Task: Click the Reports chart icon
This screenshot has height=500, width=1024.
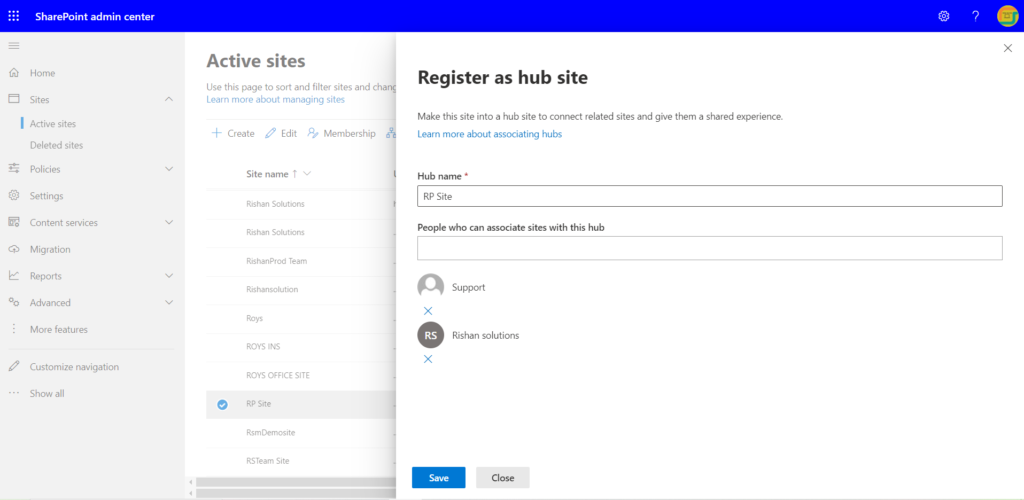Action: [14, 276]
